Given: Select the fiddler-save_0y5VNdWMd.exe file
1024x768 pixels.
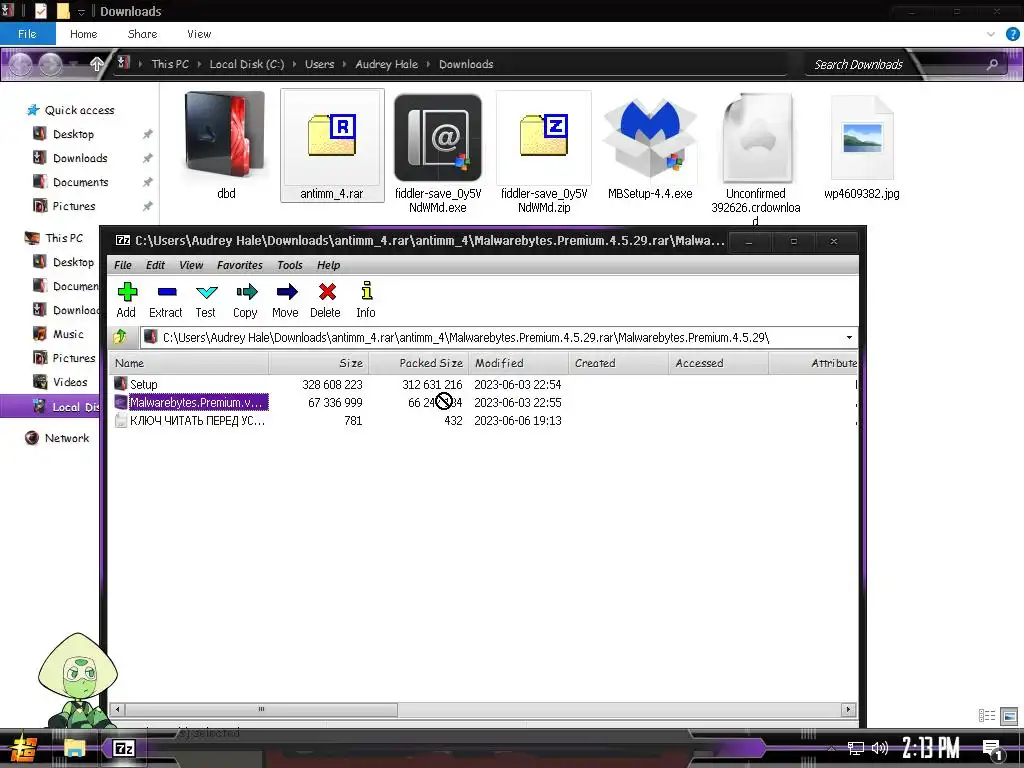Looking at the screenshot, I should coord(438,152).
